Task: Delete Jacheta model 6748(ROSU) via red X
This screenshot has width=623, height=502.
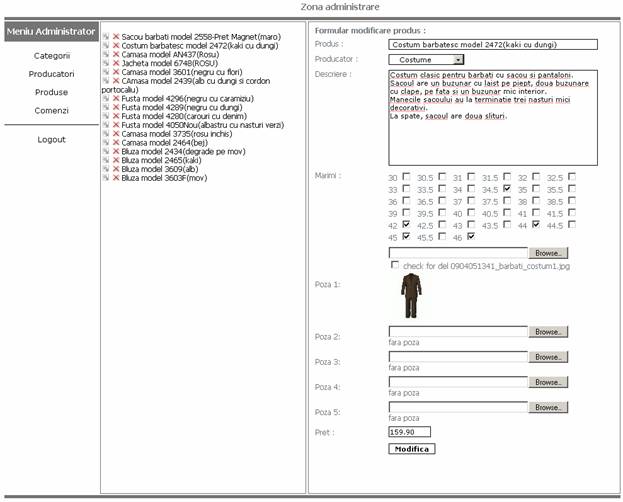Action: point(116,63)
